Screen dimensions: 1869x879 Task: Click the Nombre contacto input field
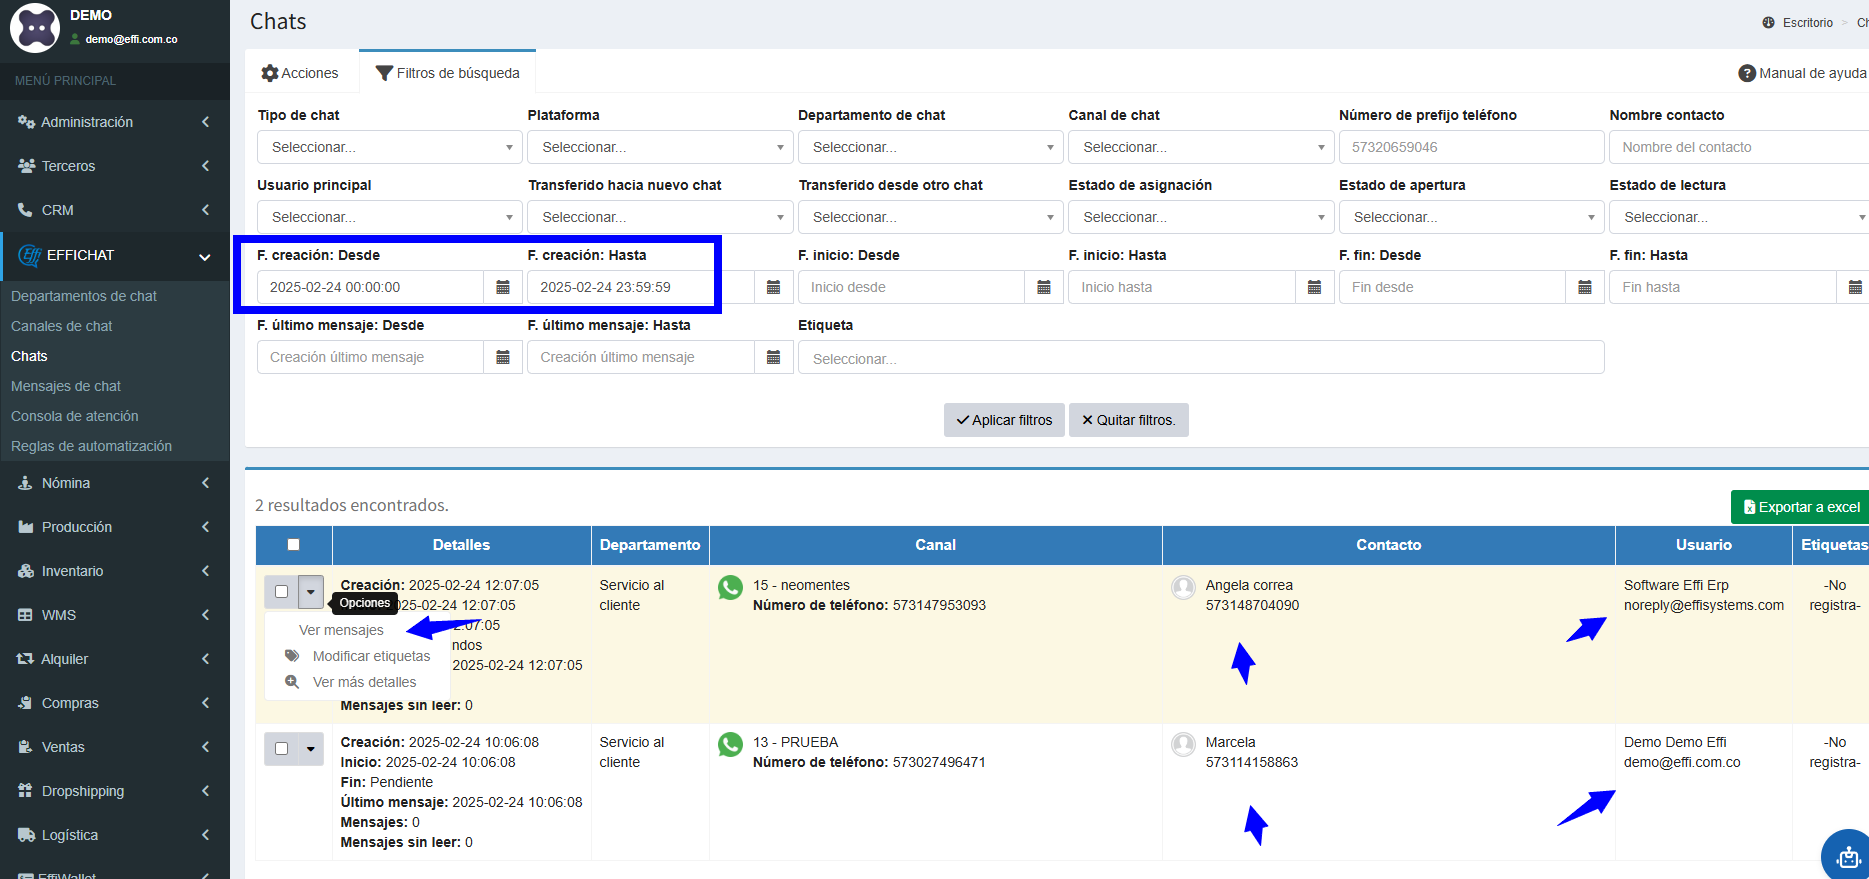1738,147
